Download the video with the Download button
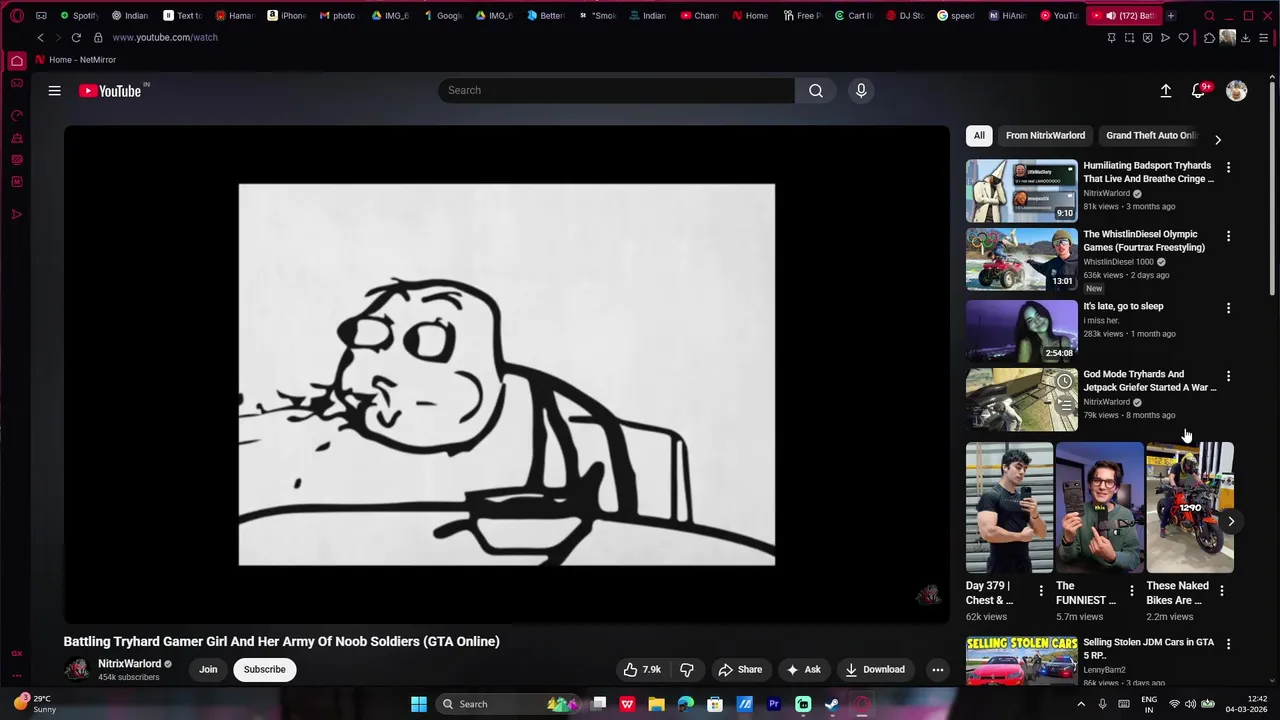Screen dimensions: 1280x720 click(x=875, y=670)
